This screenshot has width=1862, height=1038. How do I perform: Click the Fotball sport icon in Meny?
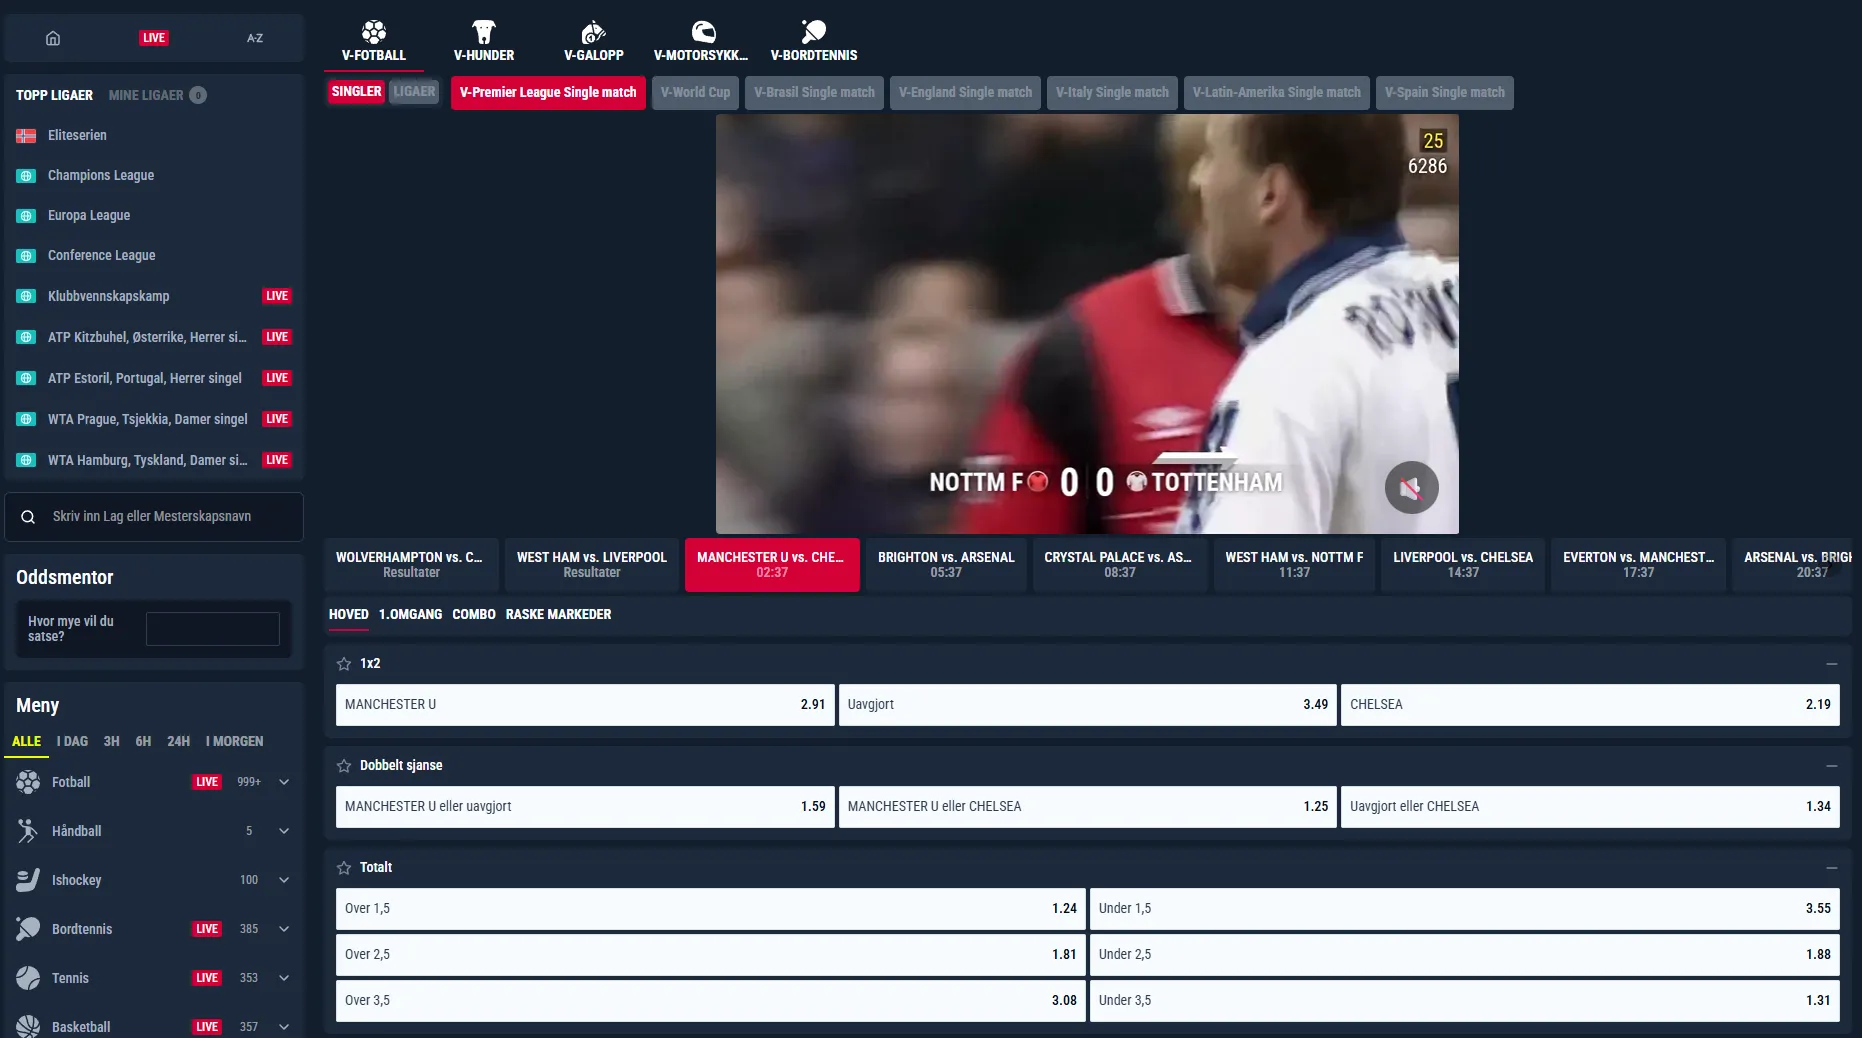28,782
